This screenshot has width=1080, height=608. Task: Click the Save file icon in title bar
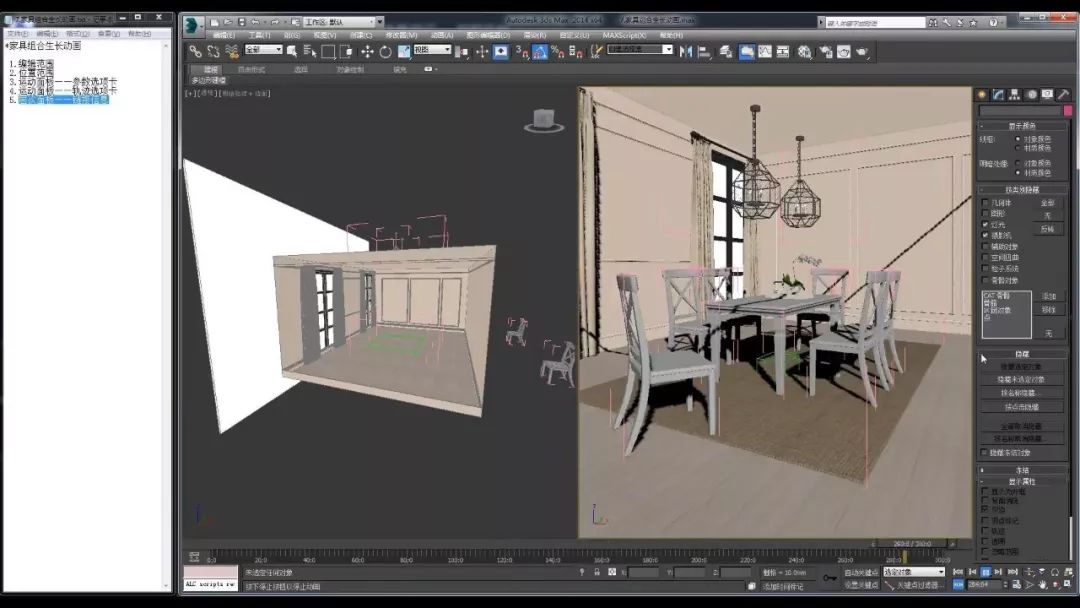pos(242,22)
